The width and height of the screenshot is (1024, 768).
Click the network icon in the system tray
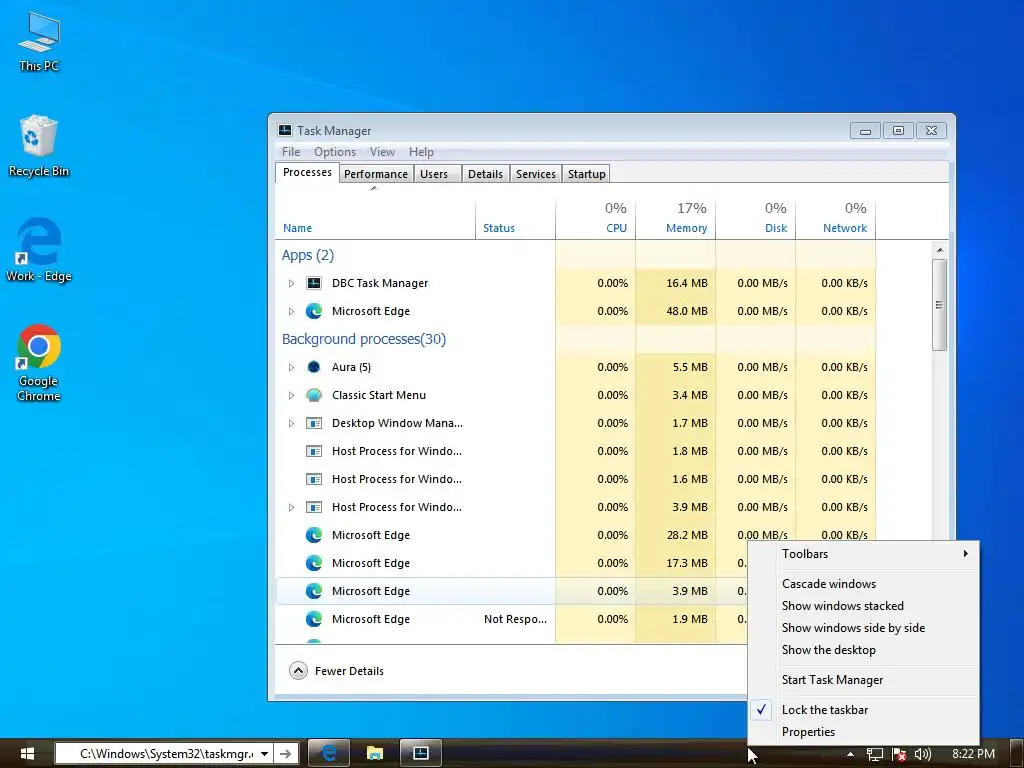tap(874, 754)
